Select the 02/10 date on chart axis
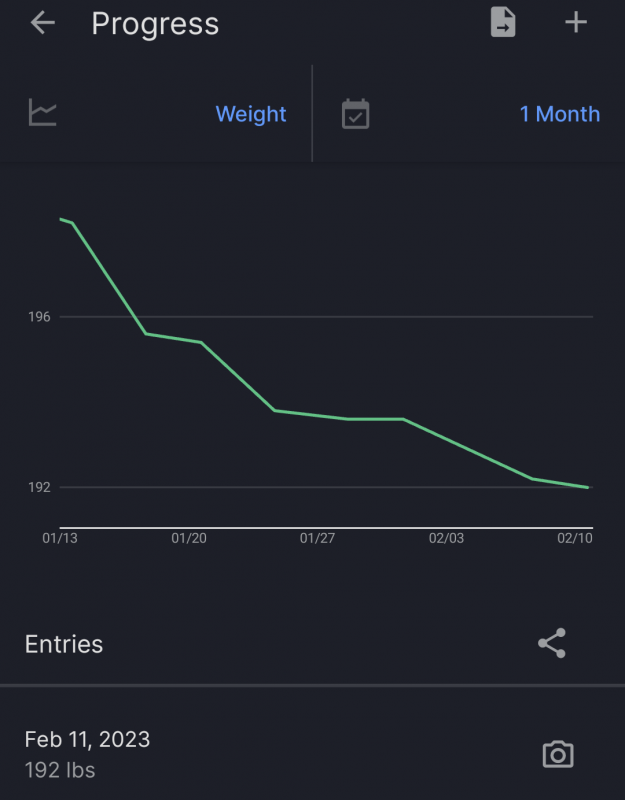 tap(575, 538)
